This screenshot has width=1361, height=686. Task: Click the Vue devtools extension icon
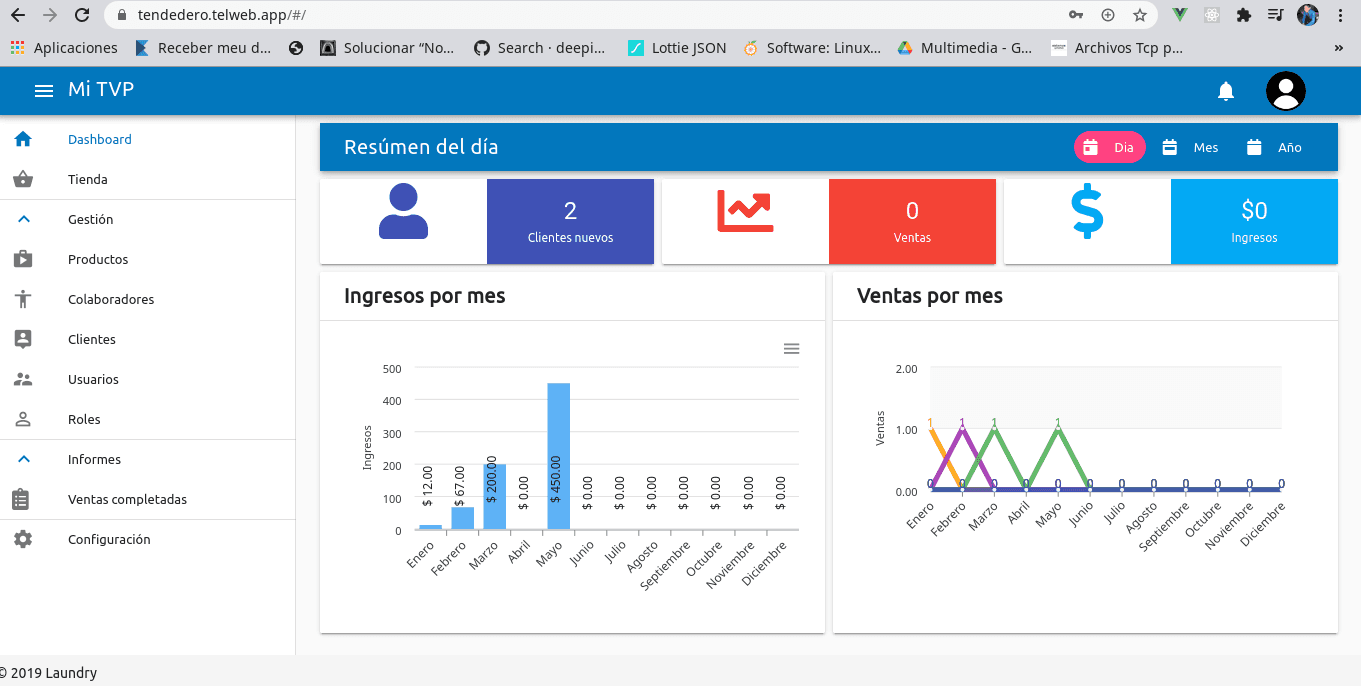[1180, 15]
